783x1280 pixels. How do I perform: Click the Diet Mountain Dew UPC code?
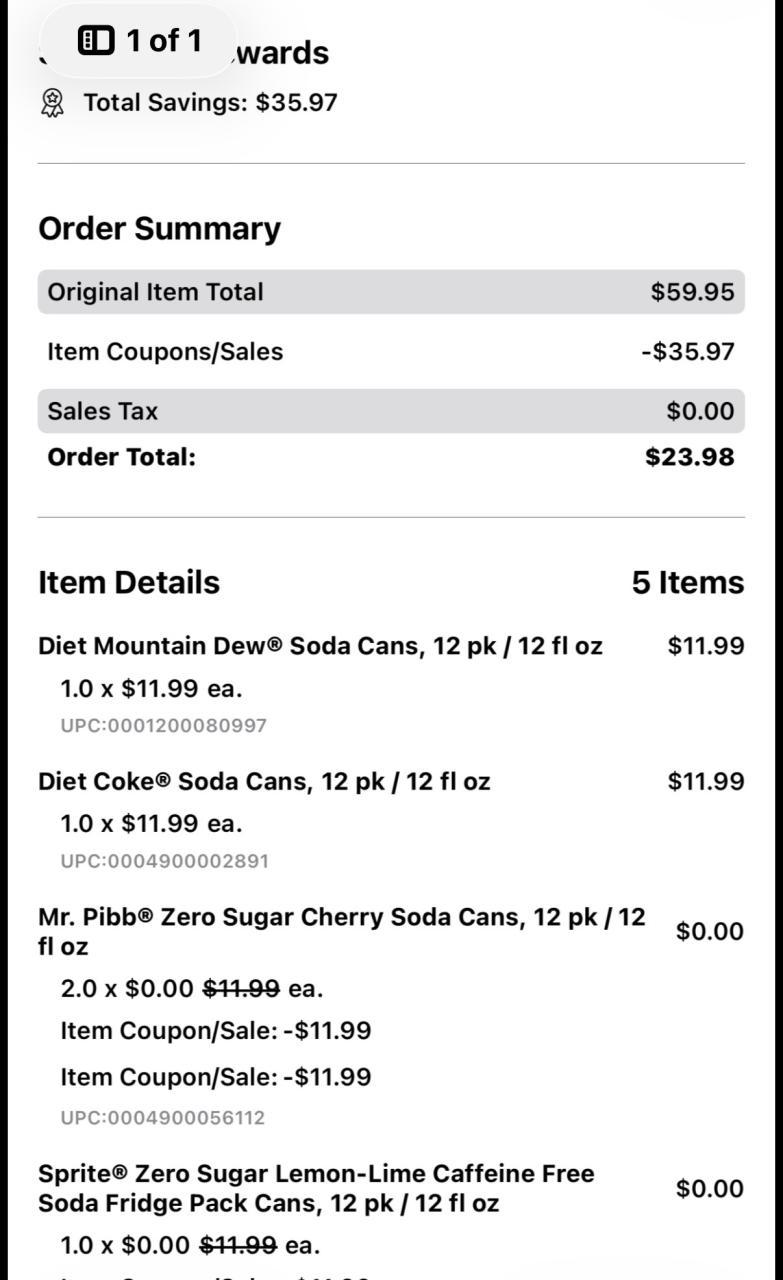(164, 725)
